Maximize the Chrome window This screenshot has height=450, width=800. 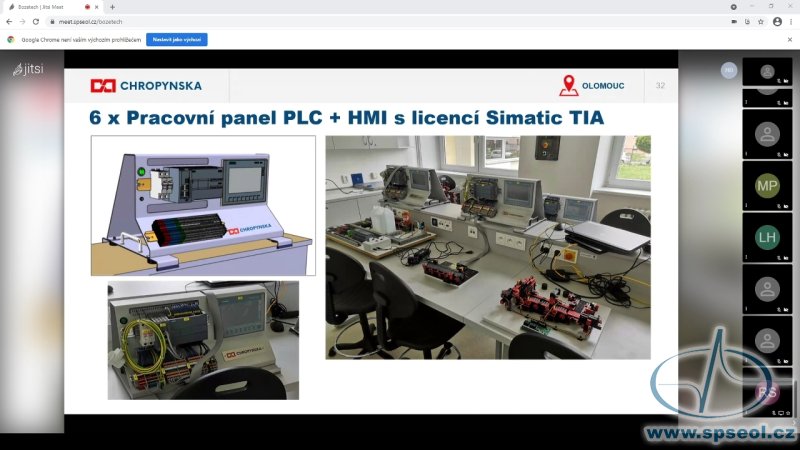(x=771, y=6)
